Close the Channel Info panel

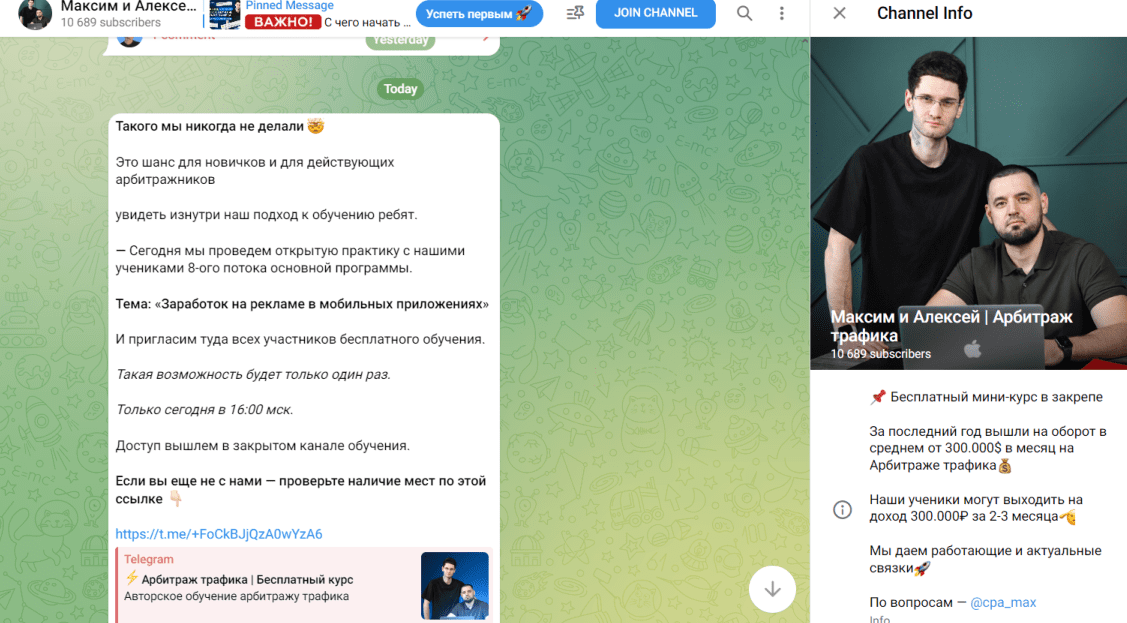point(840,14)
